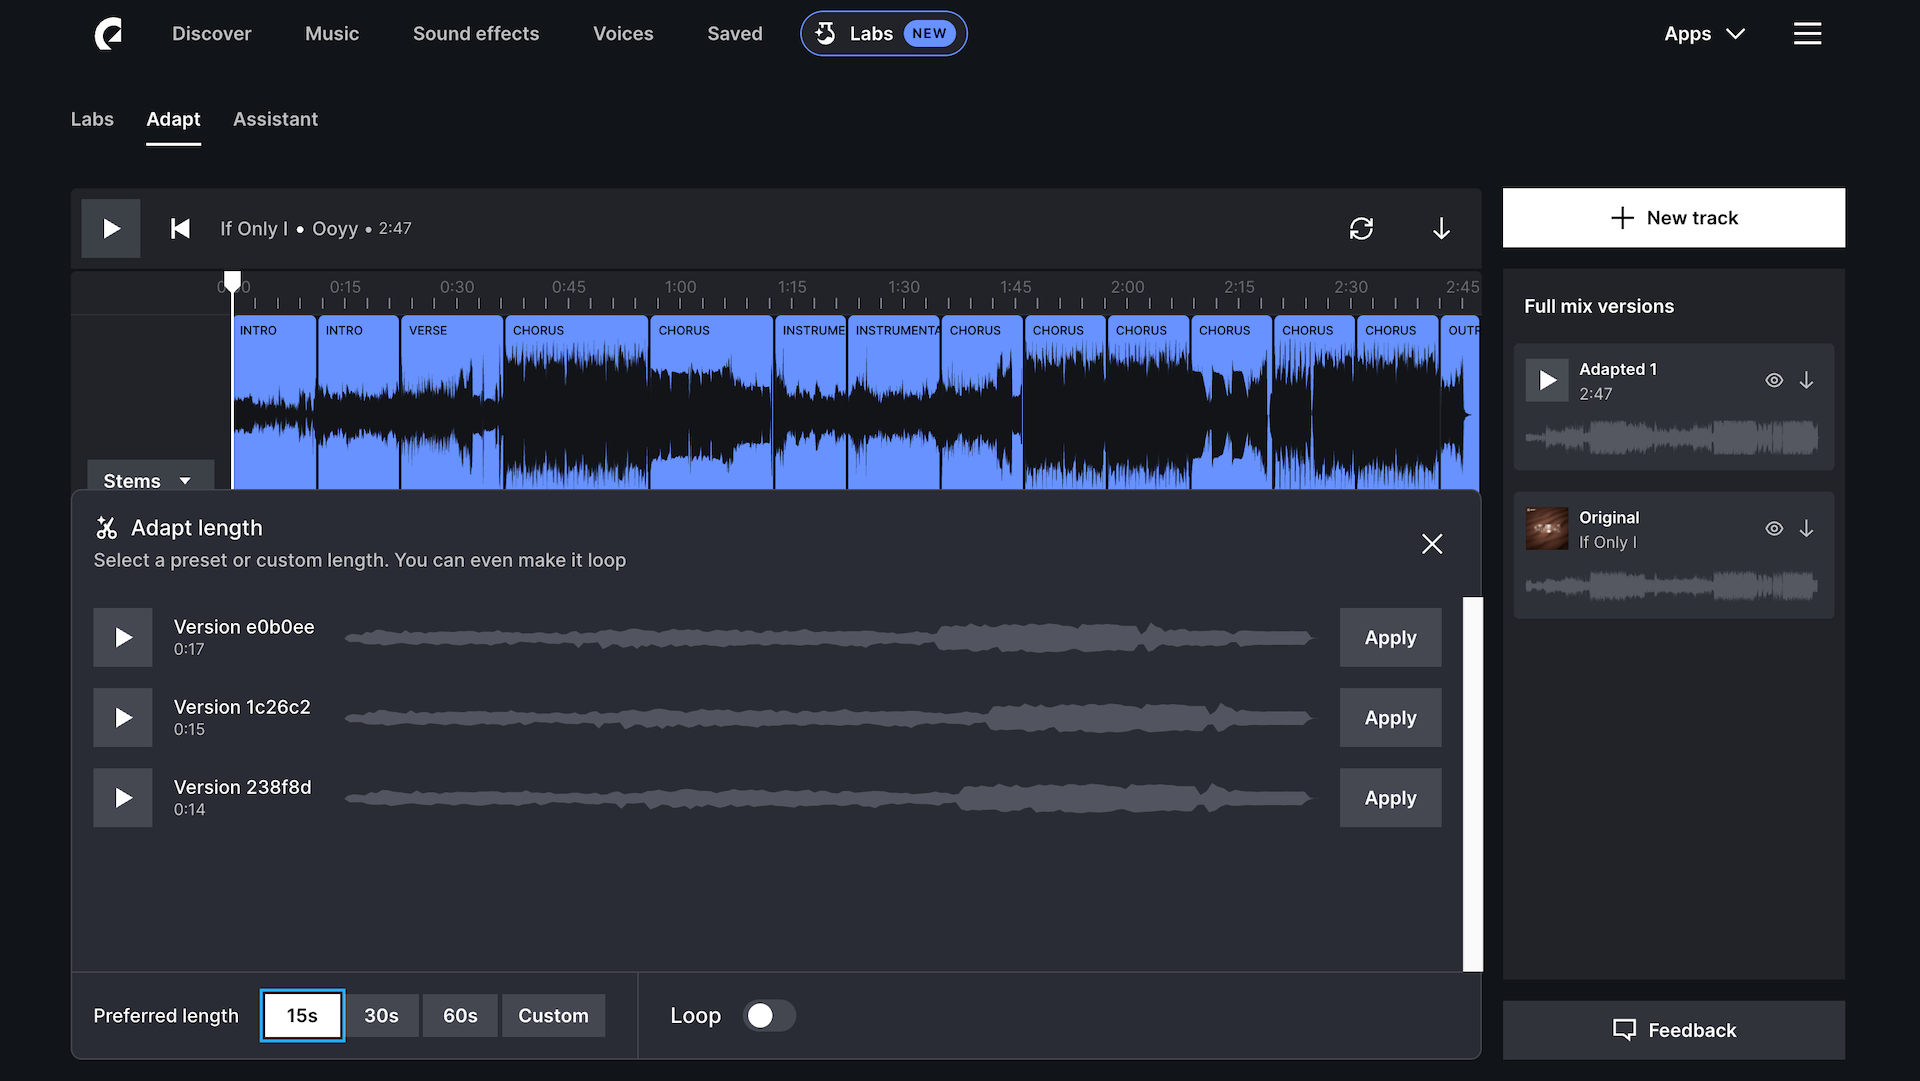Play the Adapted 1 full mix version

(x=1547, y=380)
